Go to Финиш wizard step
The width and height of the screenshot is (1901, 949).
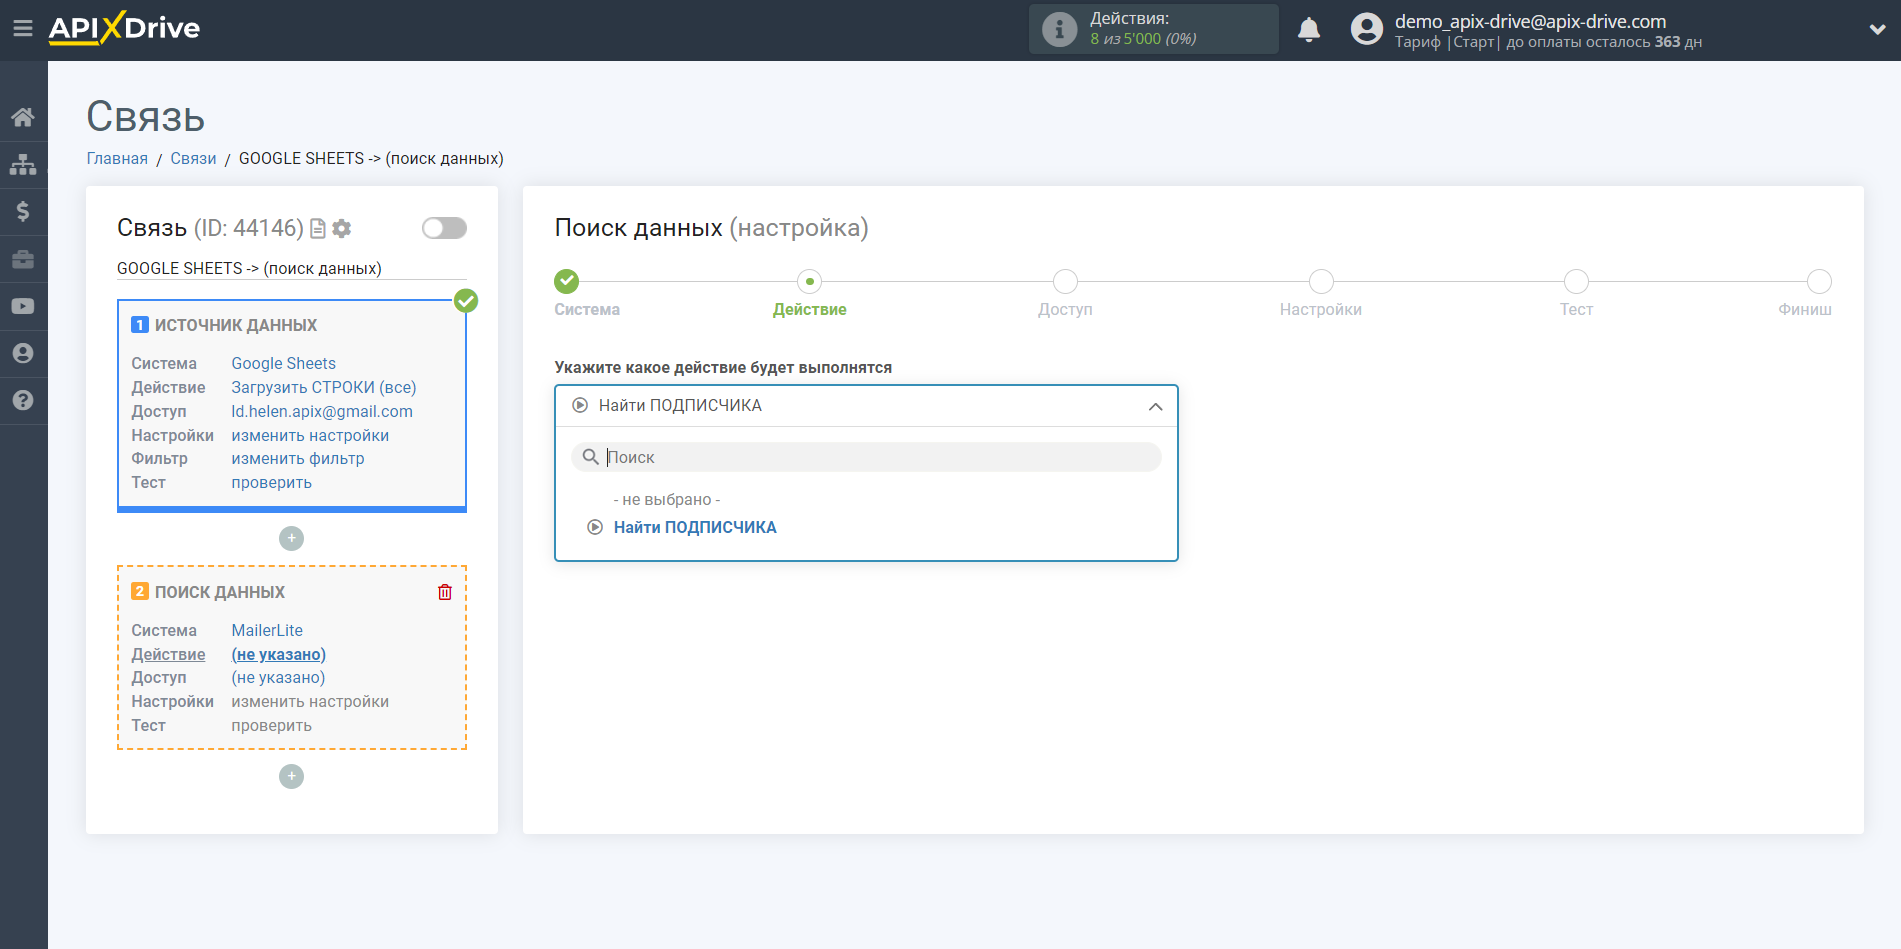(x=1819, y=281)
